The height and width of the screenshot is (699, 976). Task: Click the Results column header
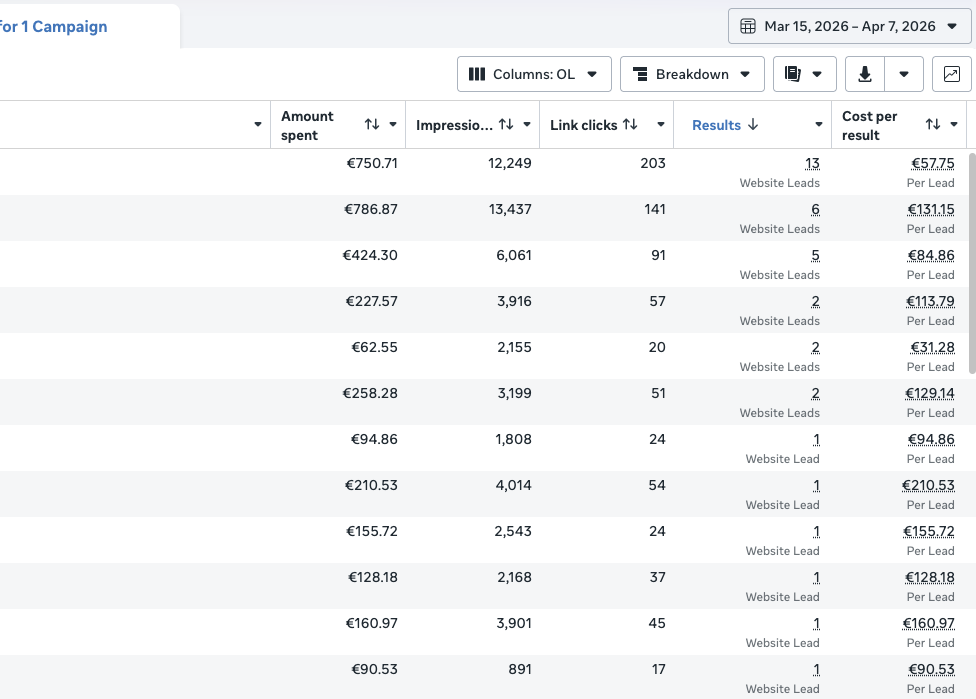[x=716, y=125]
